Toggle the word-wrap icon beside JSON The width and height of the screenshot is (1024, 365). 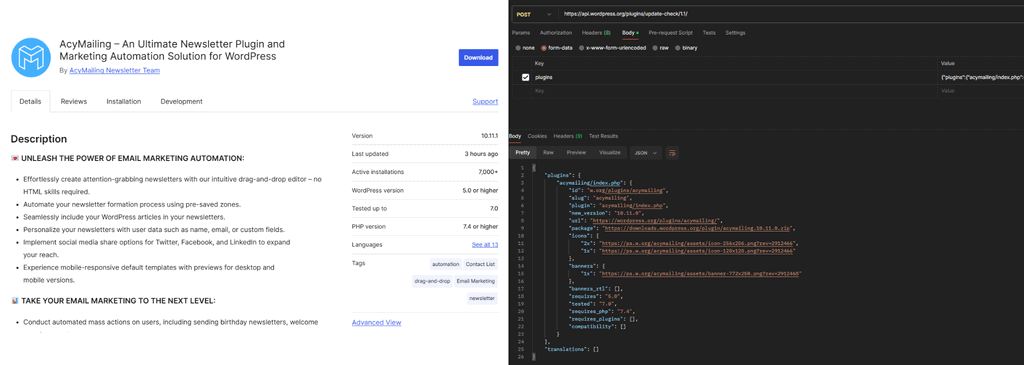pyautogui.click(x=672, y=153)
